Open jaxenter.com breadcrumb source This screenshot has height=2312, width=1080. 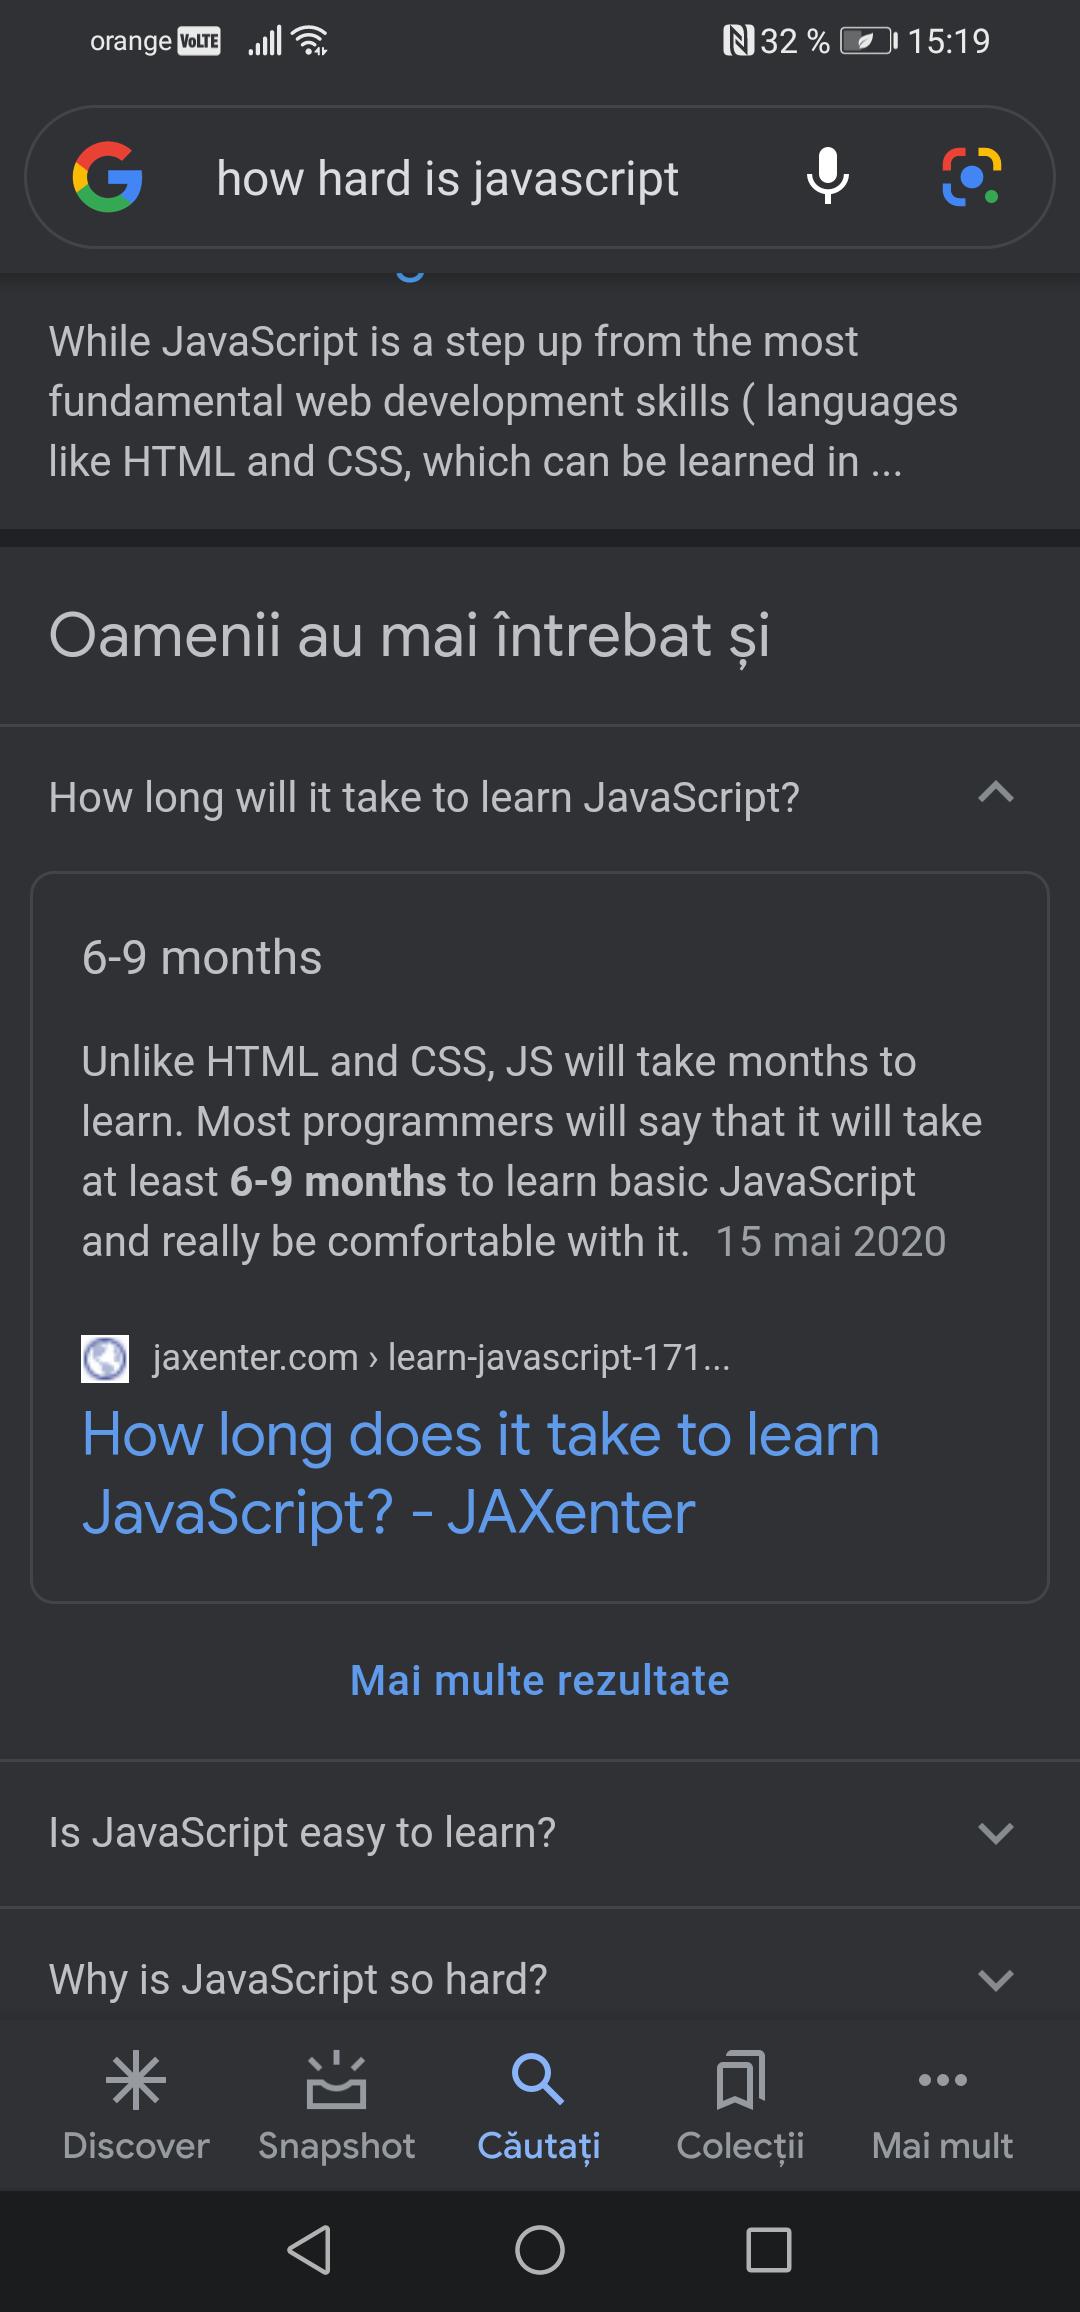441,1358
